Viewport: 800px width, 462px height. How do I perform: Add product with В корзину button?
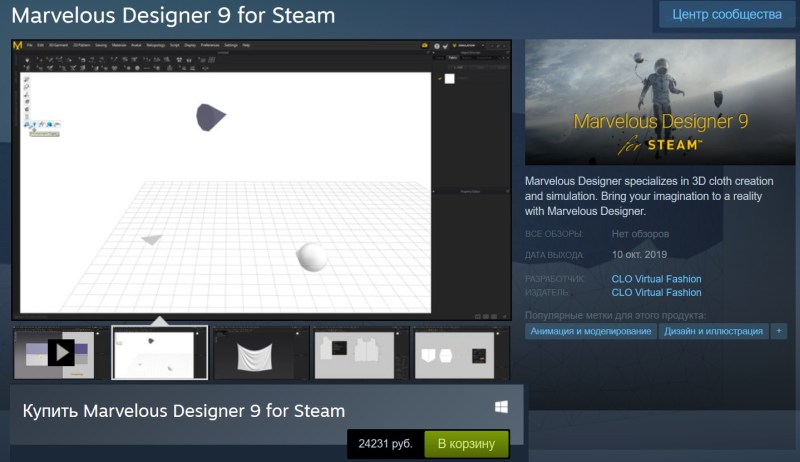(466, 444)
